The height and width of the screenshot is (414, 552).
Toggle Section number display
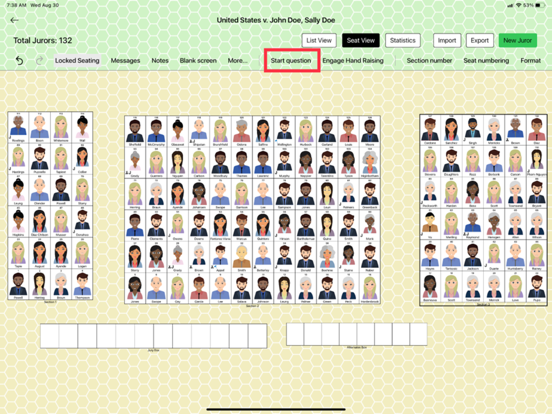pos(429,61)
